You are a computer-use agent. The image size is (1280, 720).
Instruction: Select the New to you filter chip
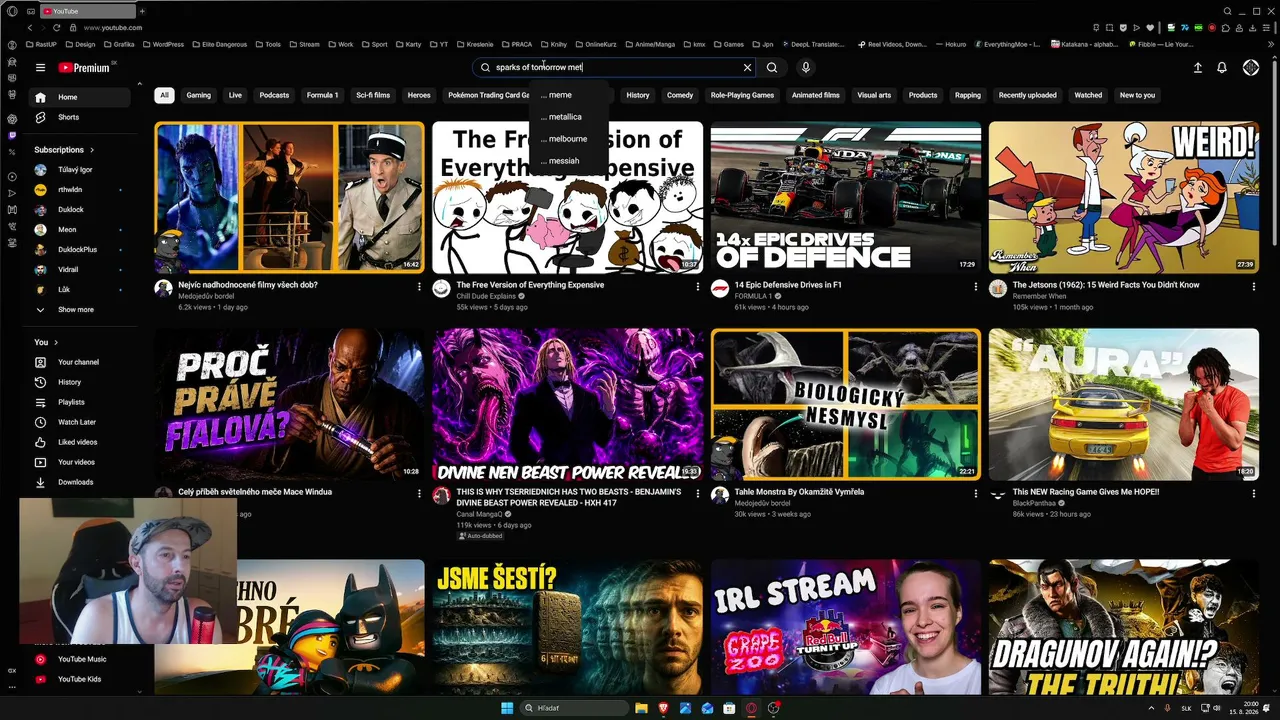coord(1137,95)
